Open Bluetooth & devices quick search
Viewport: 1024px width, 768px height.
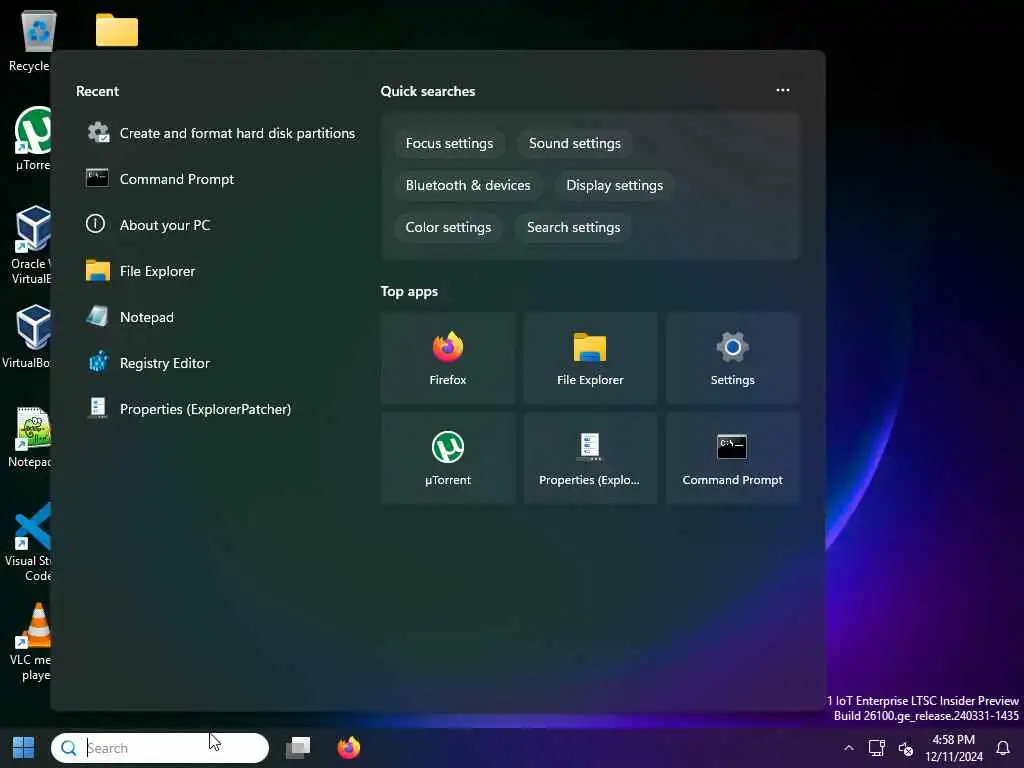(468, 185)
